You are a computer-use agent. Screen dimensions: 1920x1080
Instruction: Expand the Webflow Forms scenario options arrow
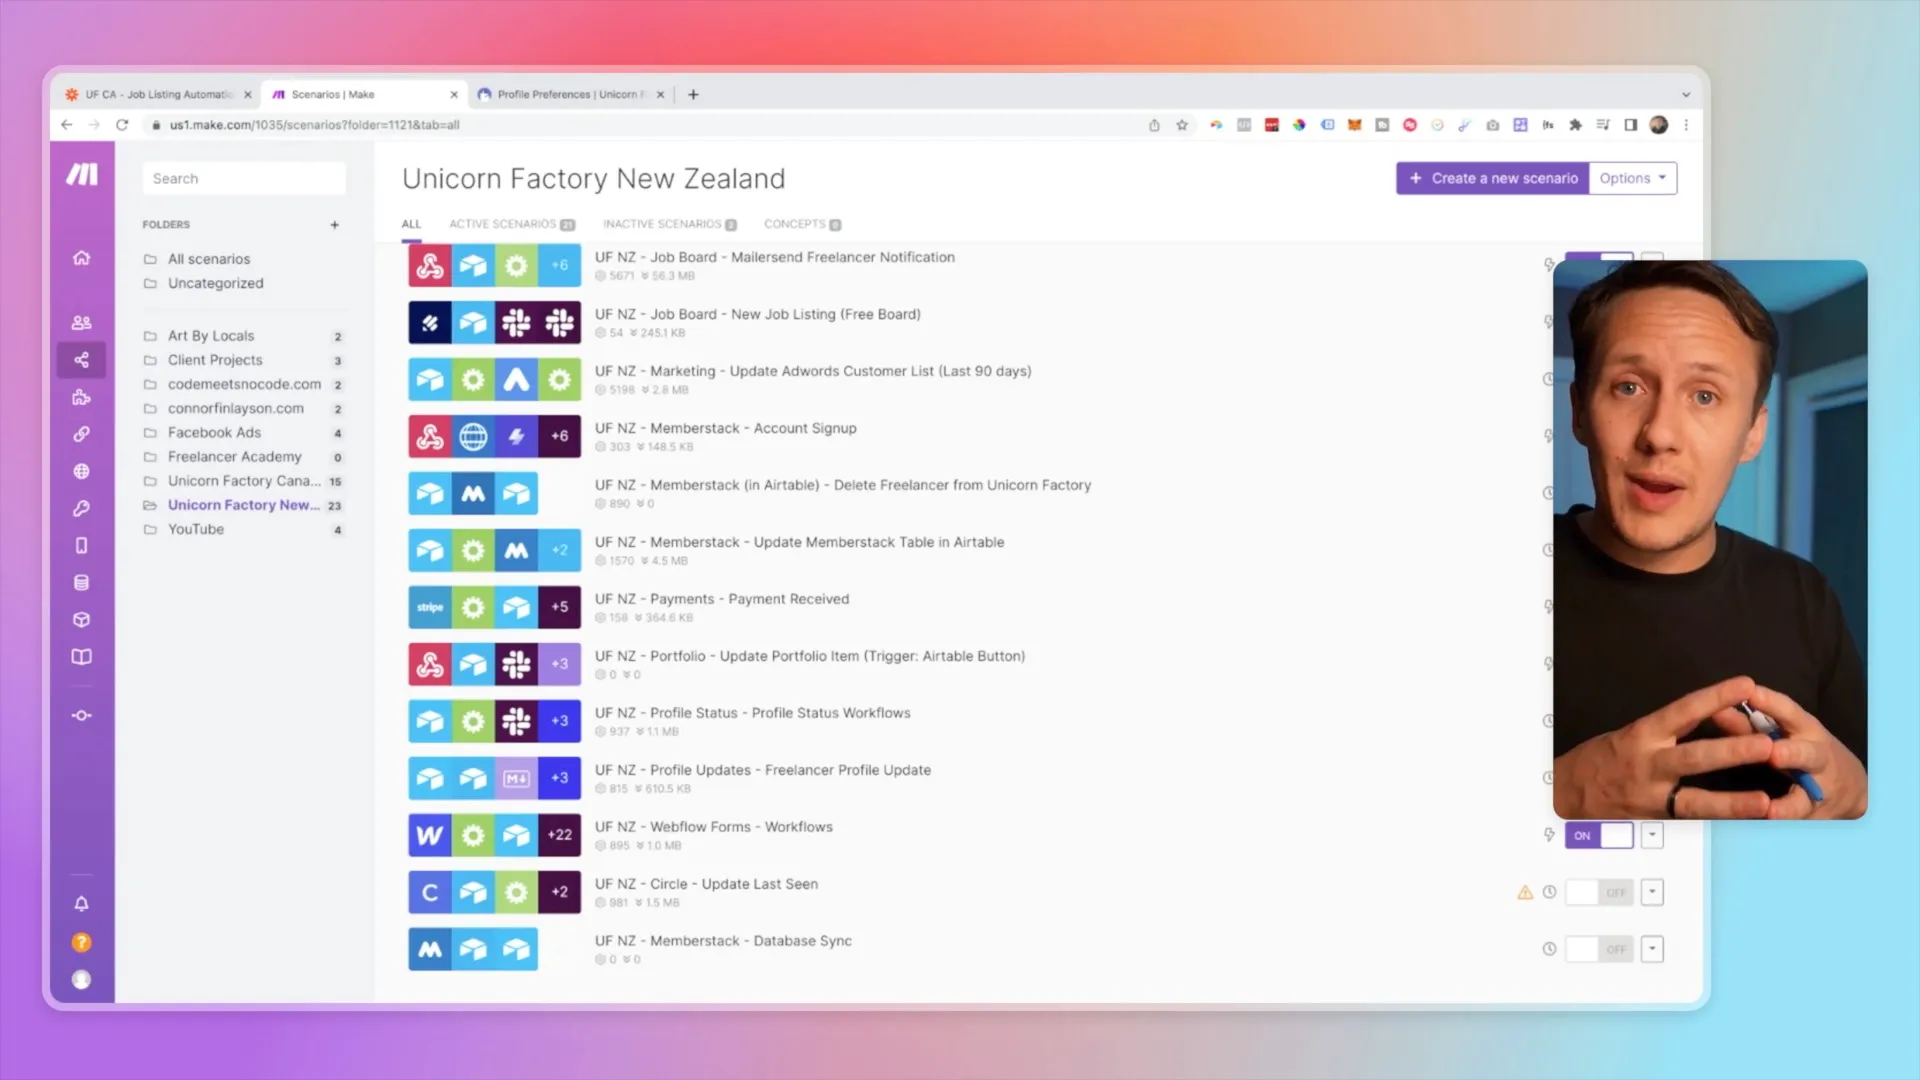(1652, 835)
